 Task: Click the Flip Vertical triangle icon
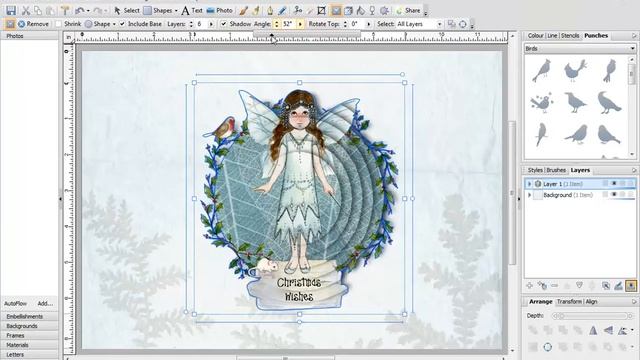(x=608, y=330)
